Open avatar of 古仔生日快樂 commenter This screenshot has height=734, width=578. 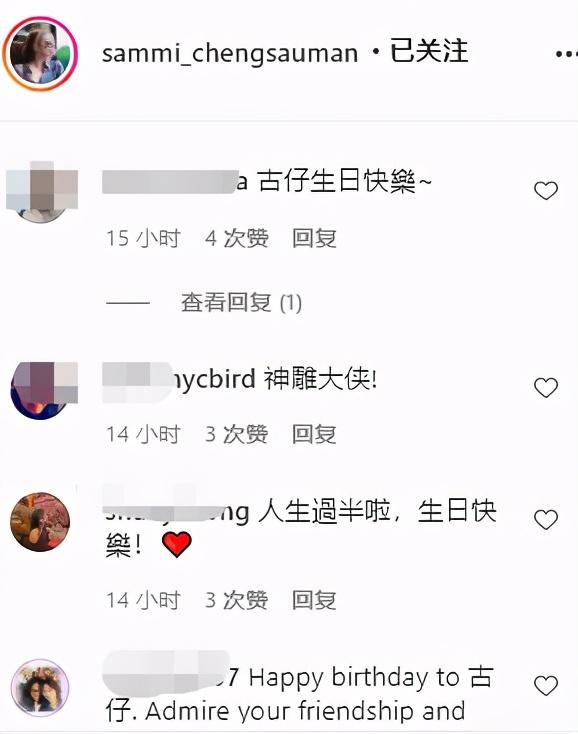click(42, 191)
